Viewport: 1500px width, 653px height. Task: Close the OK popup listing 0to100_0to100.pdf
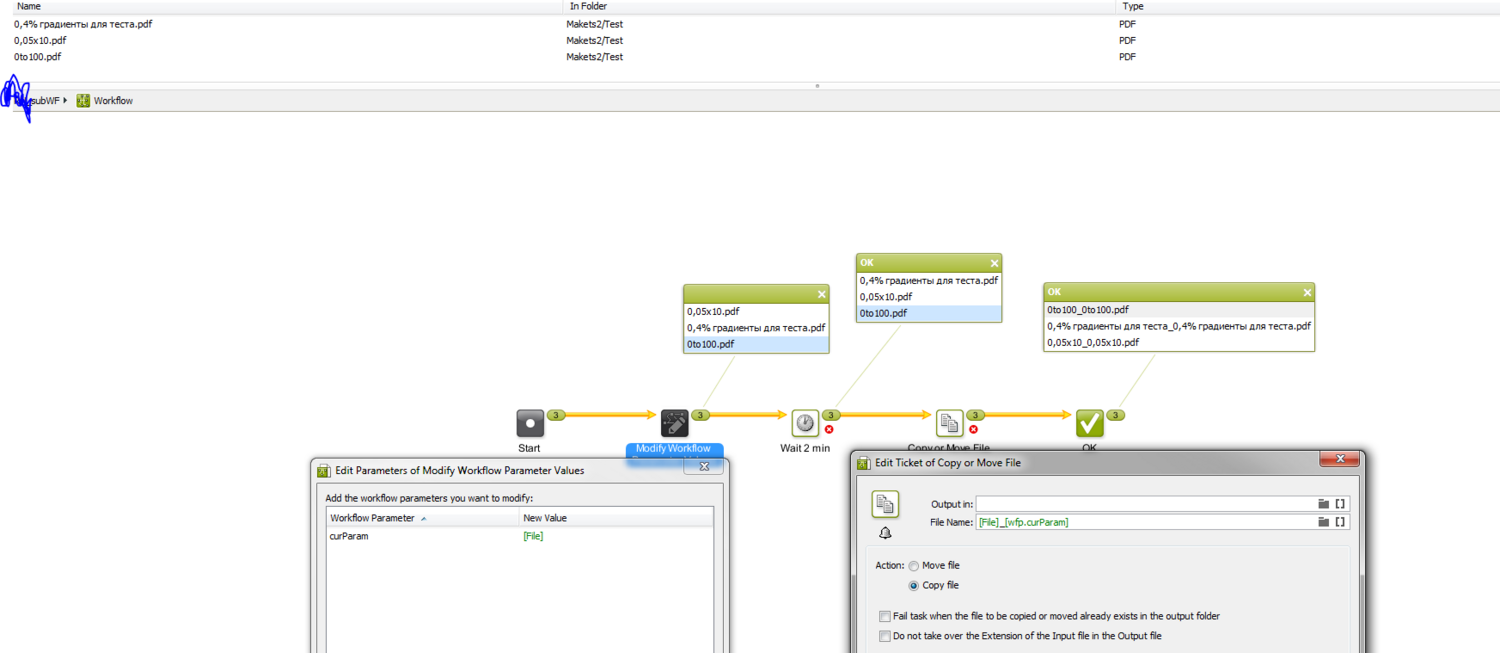pyautogui.click(x=1307, y=292)
